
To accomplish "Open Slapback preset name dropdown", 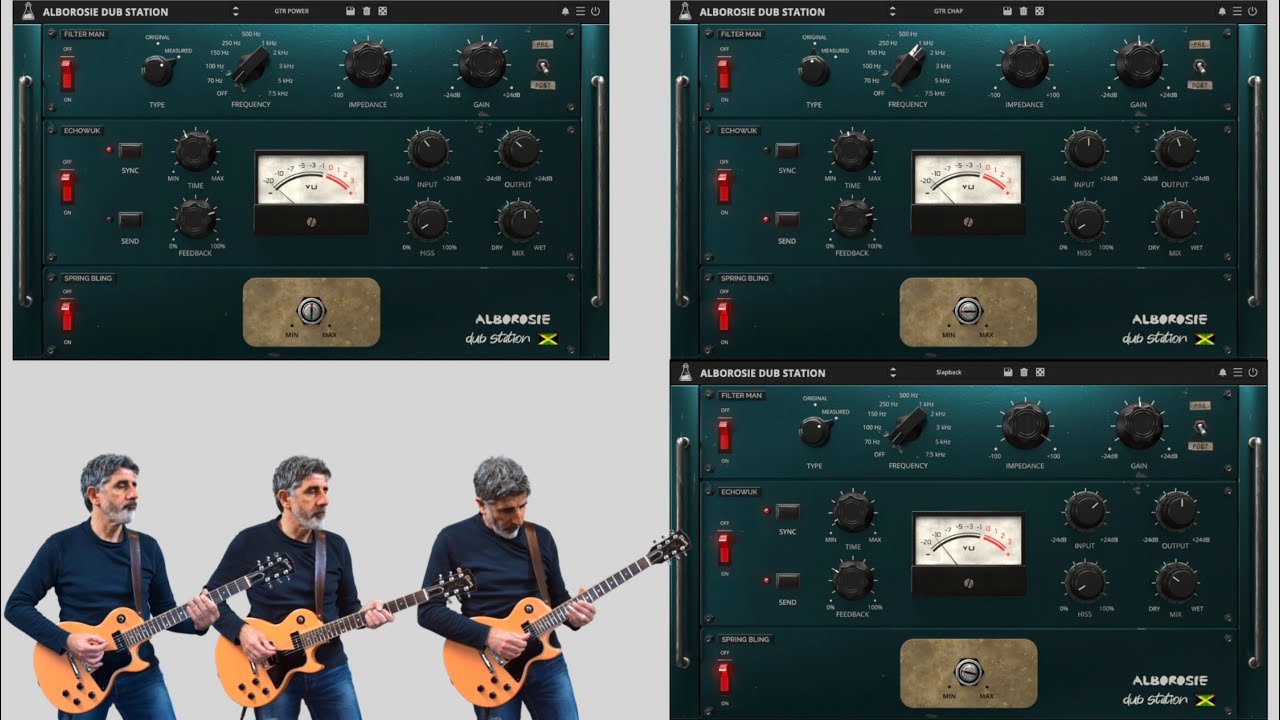I will (948, 372).
